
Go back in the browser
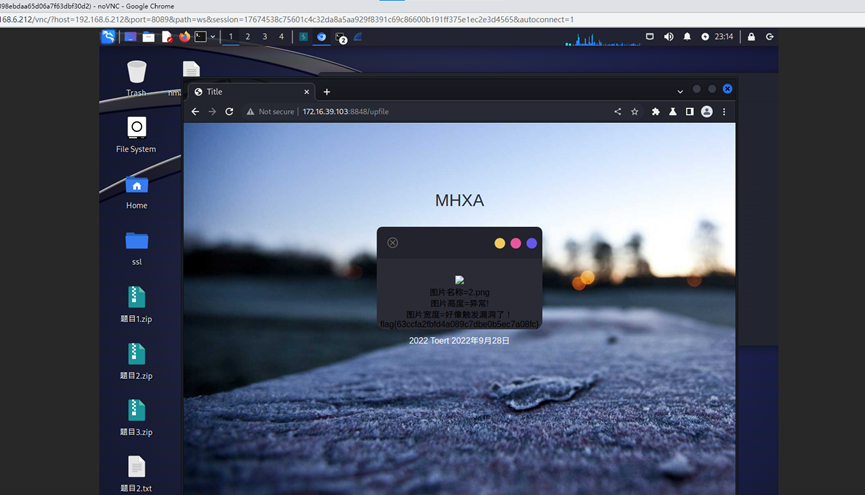195,111
